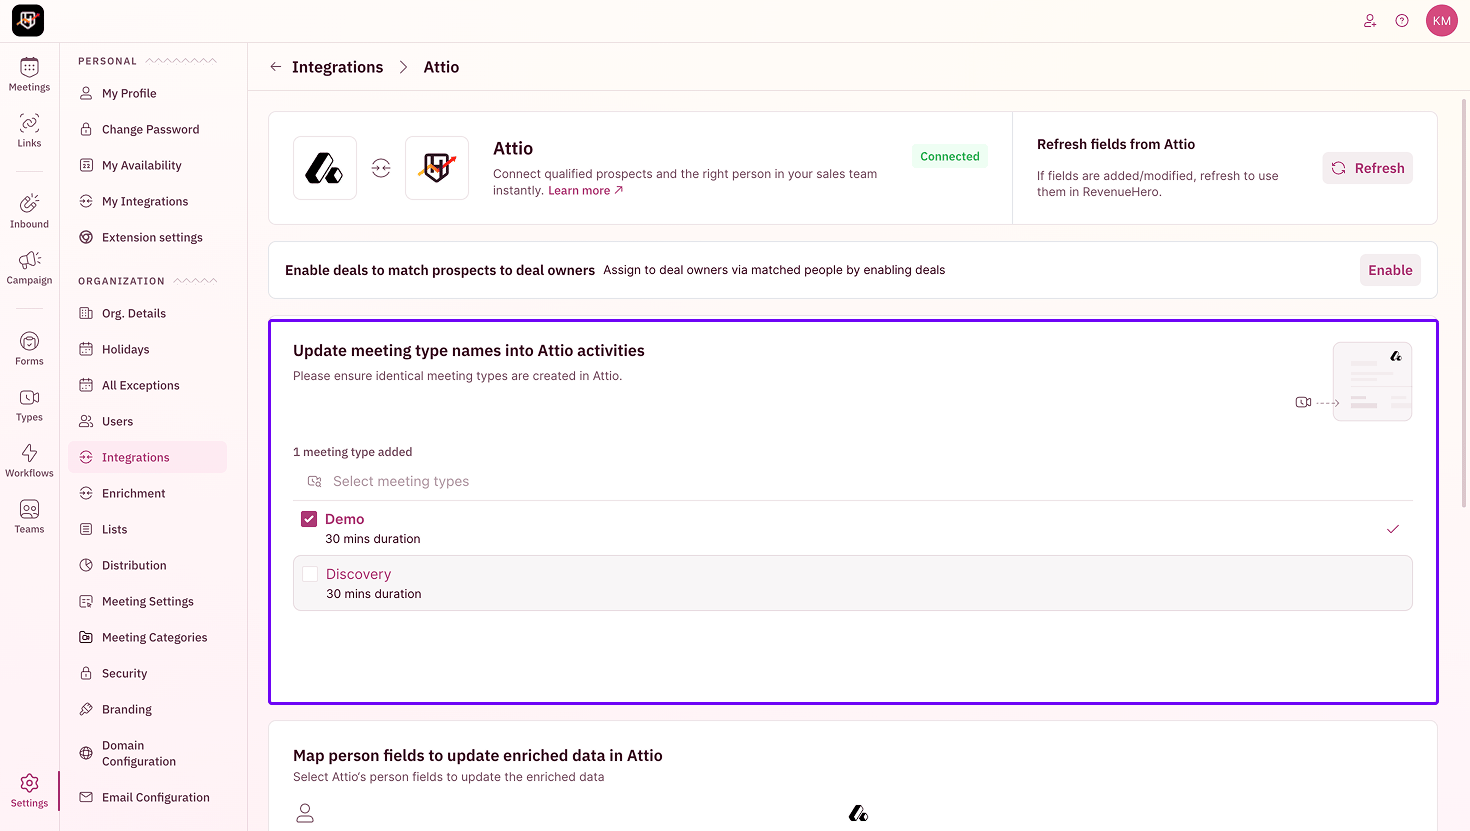Open Enrichment settings
Viewport: 1470px width, 831px height.
click(148, 493)
